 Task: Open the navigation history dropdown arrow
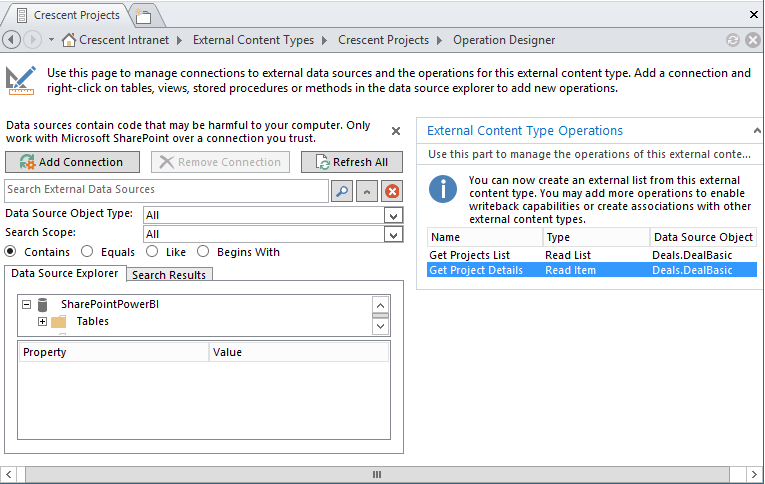pyautogui.click(x=51, y=40)
